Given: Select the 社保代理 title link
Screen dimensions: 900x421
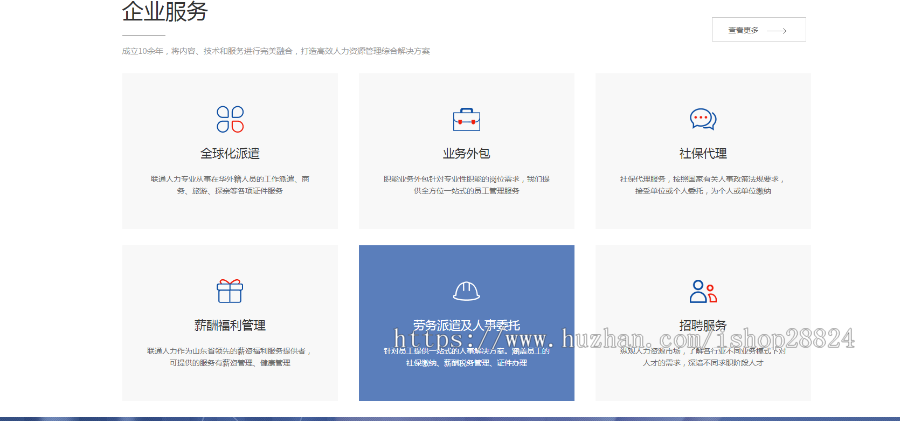Looking at the screenshot, I should coord(703,154).
